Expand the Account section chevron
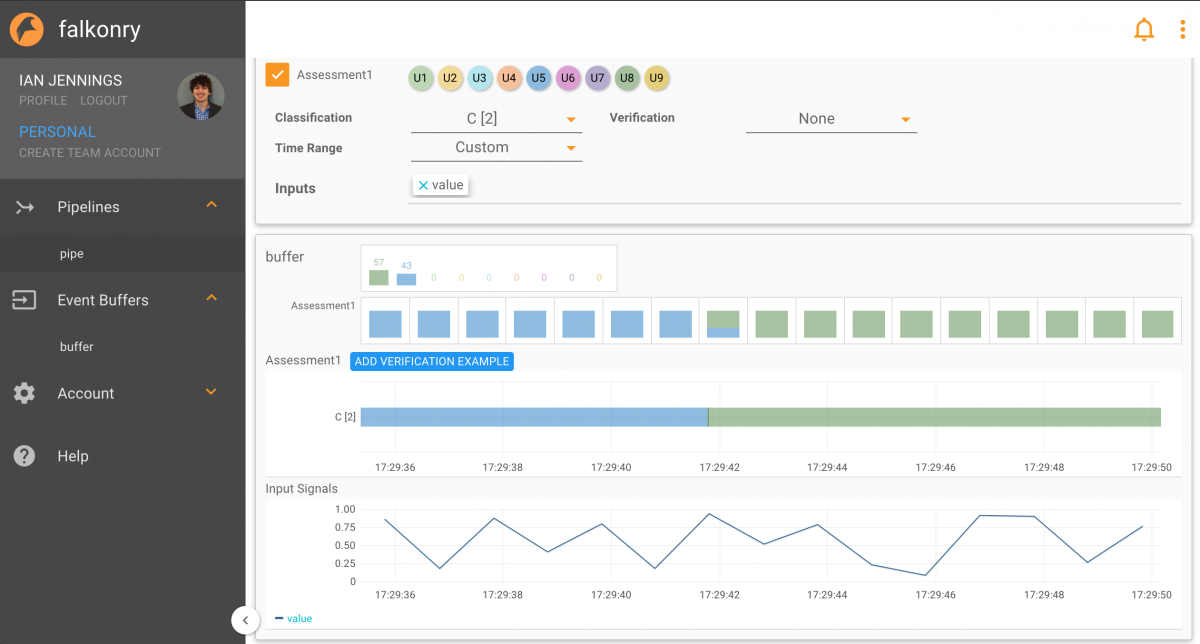Screen dimensions: 1200x644 point(211,392)
